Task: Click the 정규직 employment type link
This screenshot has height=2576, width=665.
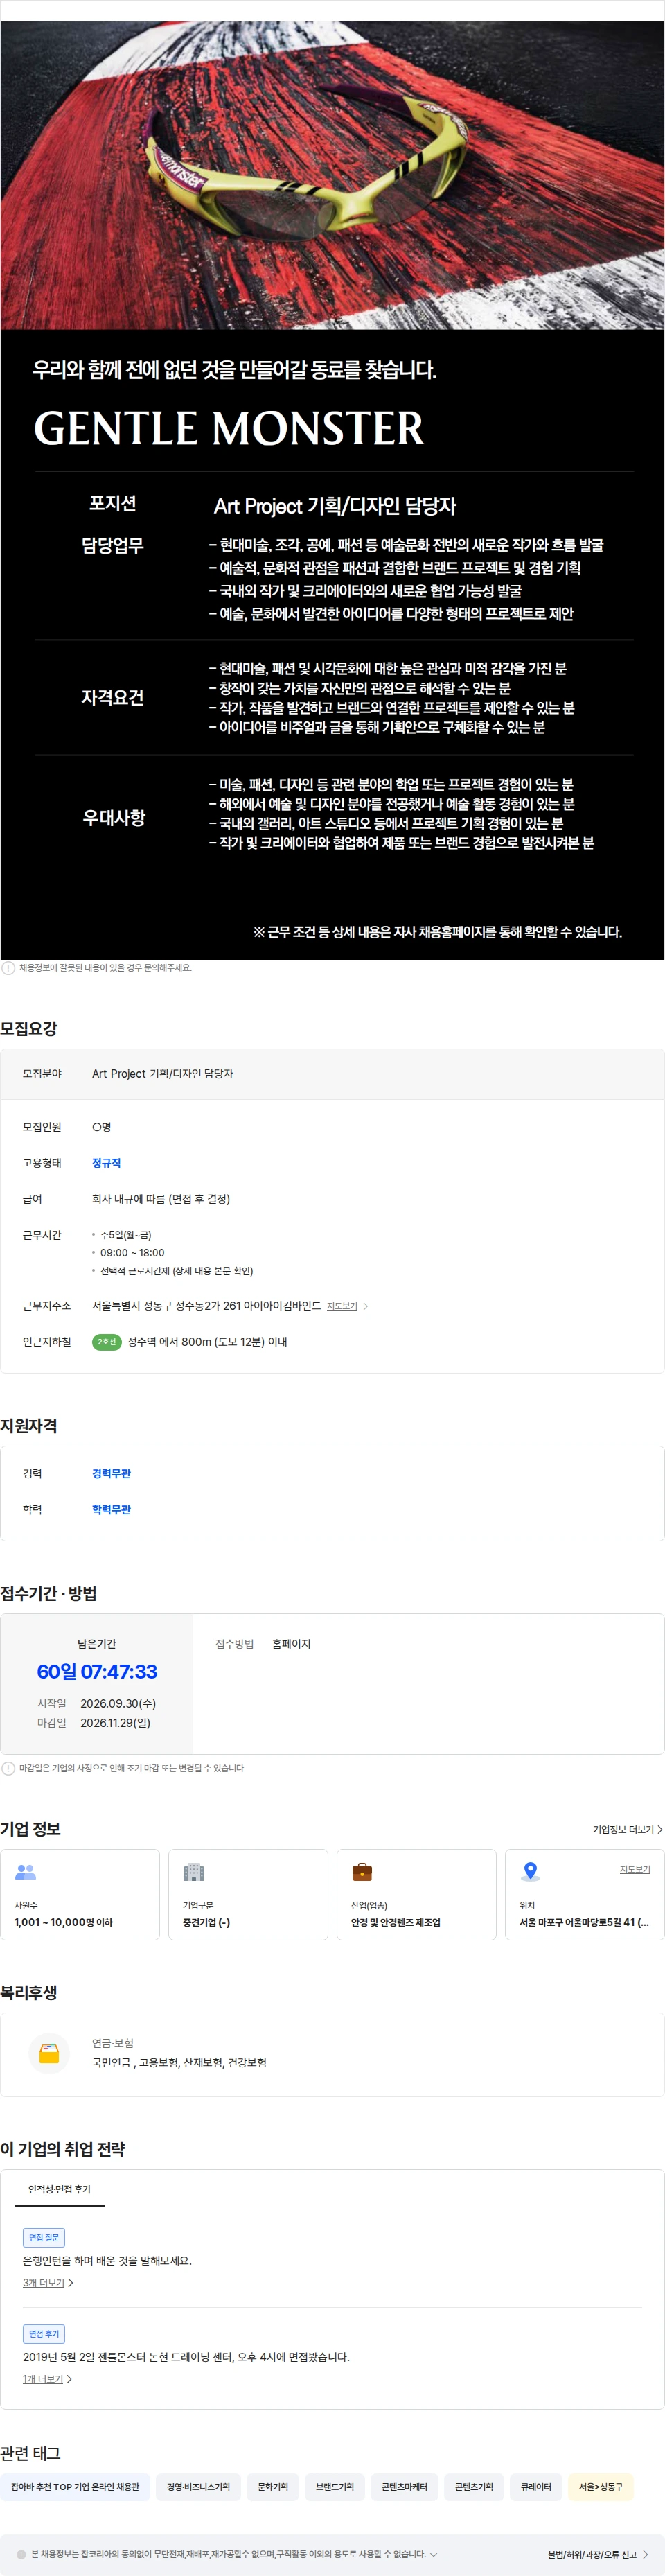Action: click(106, 1163)
